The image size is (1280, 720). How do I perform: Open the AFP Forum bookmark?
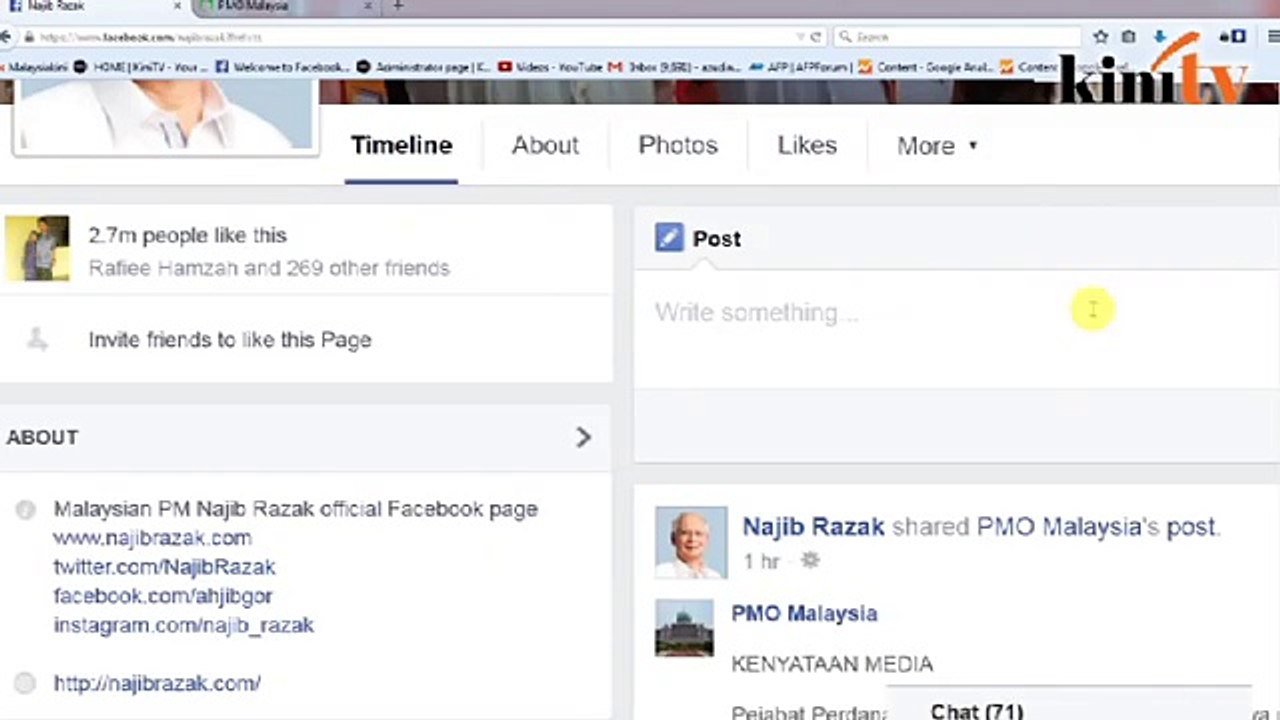coord(798,67)
